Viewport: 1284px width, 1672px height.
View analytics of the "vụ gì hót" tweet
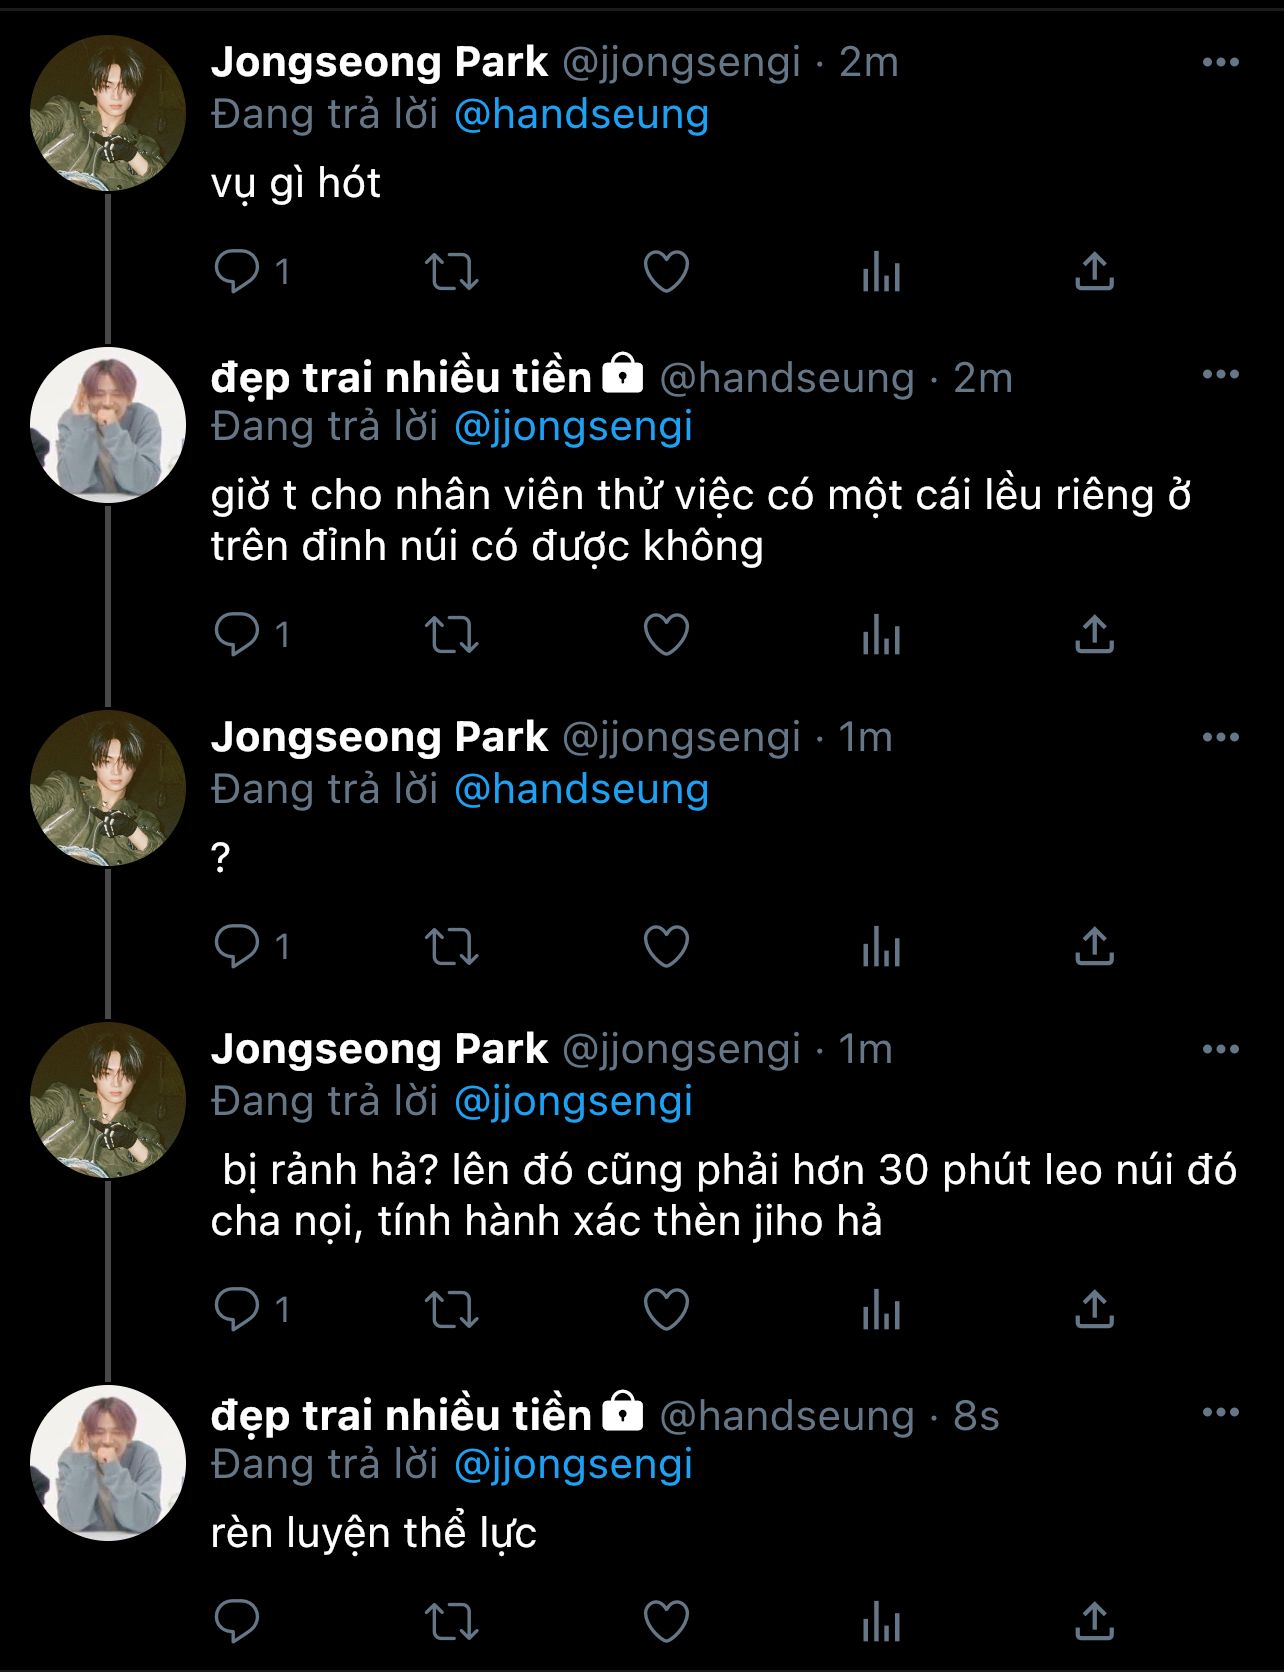(x=881, y=271)
